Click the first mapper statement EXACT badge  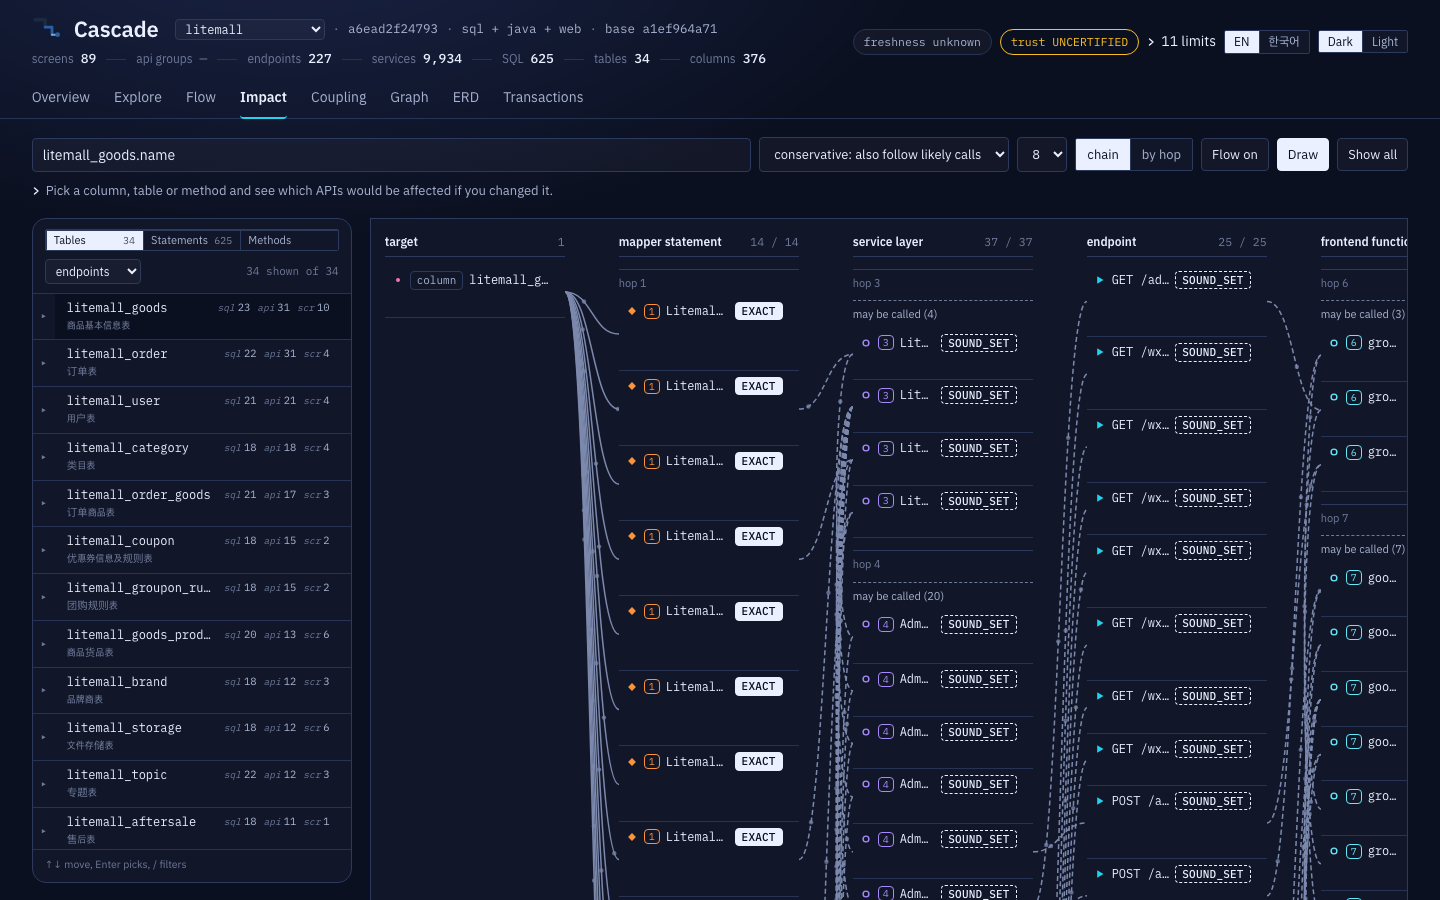click(758, 311)
